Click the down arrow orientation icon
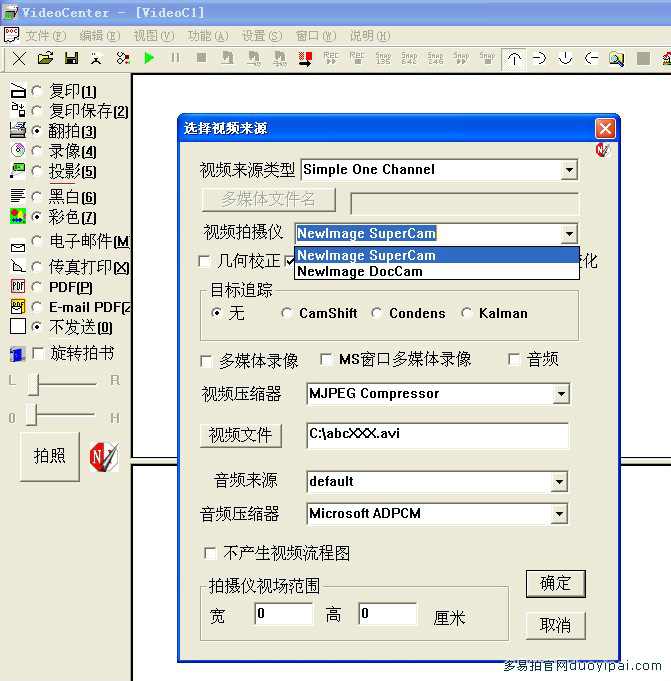The width and height of the screenshot is (671, 681). coord(565,58)
